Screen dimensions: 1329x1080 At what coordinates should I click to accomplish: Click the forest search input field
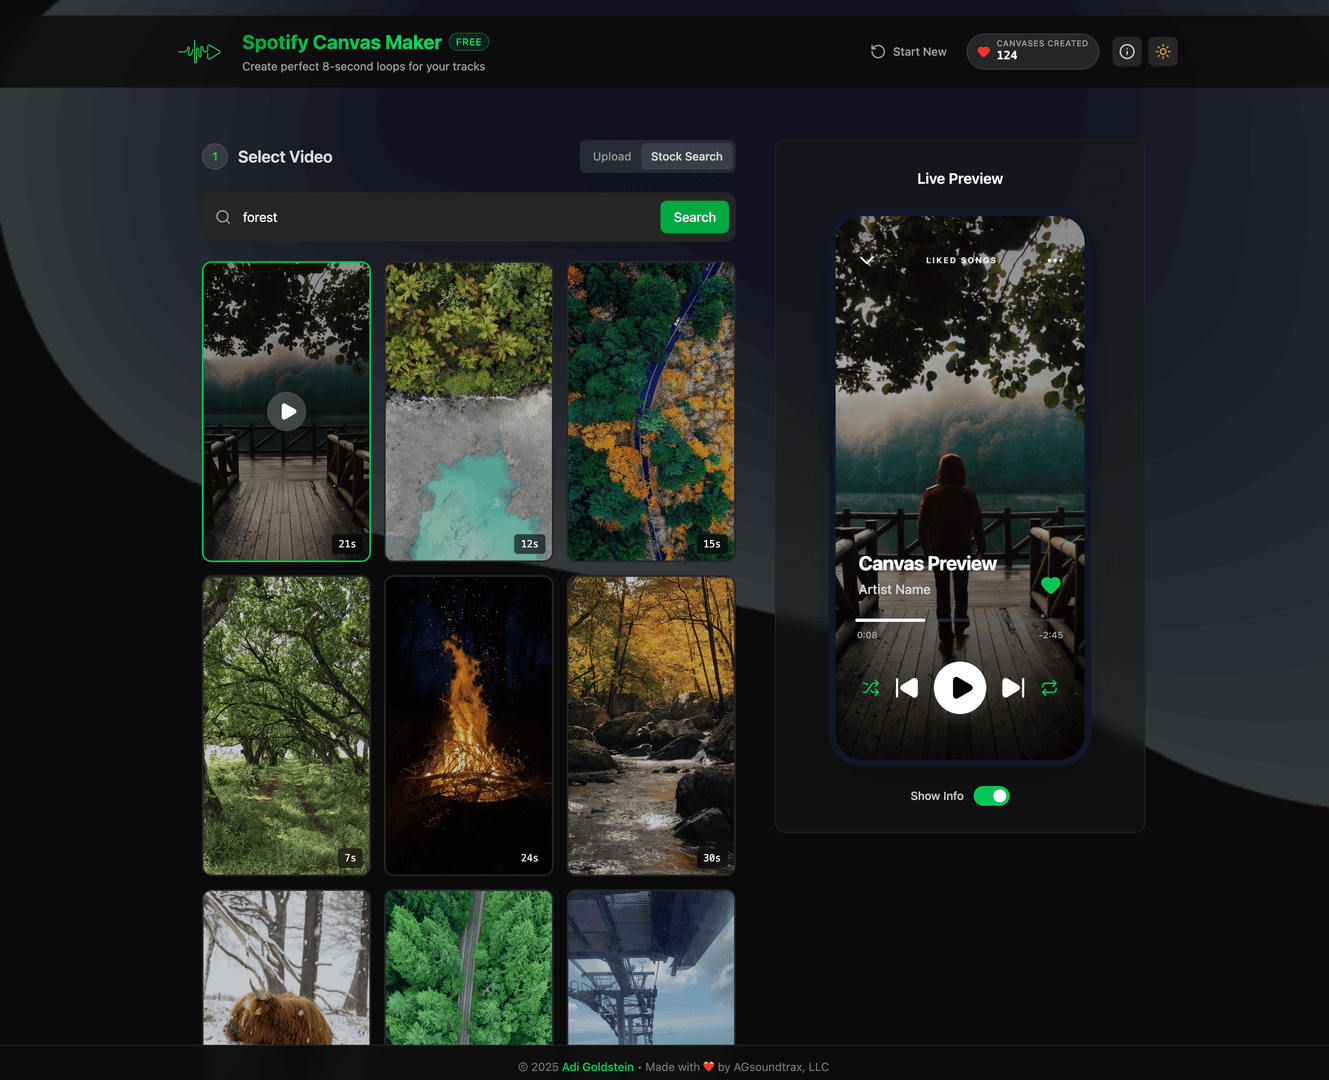[x=440, y=217]
